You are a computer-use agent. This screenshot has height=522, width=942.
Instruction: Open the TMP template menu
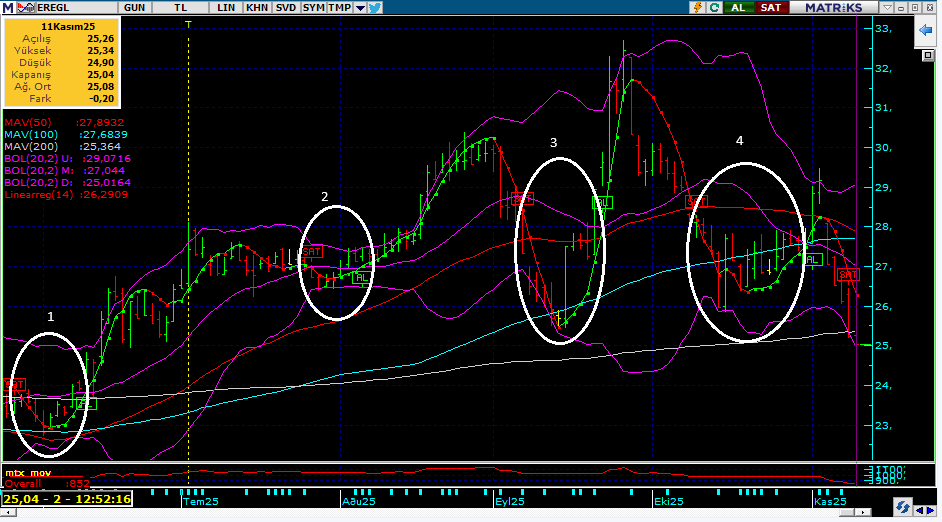click(x=340, y=7)
